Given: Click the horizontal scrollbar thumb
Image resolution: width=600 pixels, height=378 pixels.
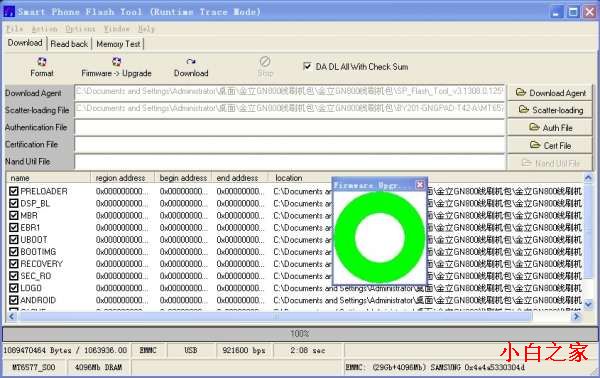Looking at the screenshot, I should click(x=276, y=316).
